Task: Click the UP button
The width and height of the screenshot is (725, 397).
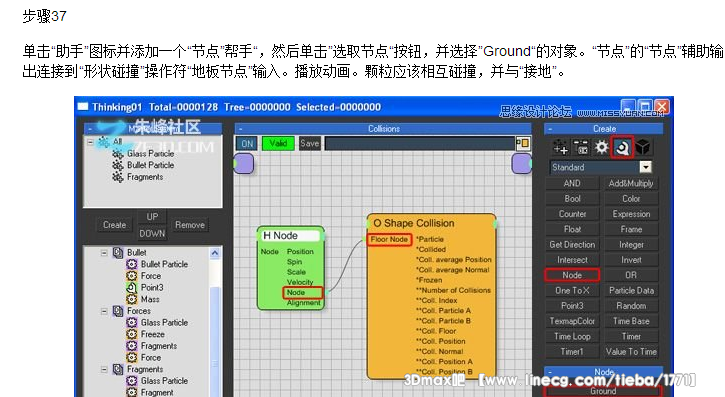Action: pyautogui.click(x=152, y=217)
